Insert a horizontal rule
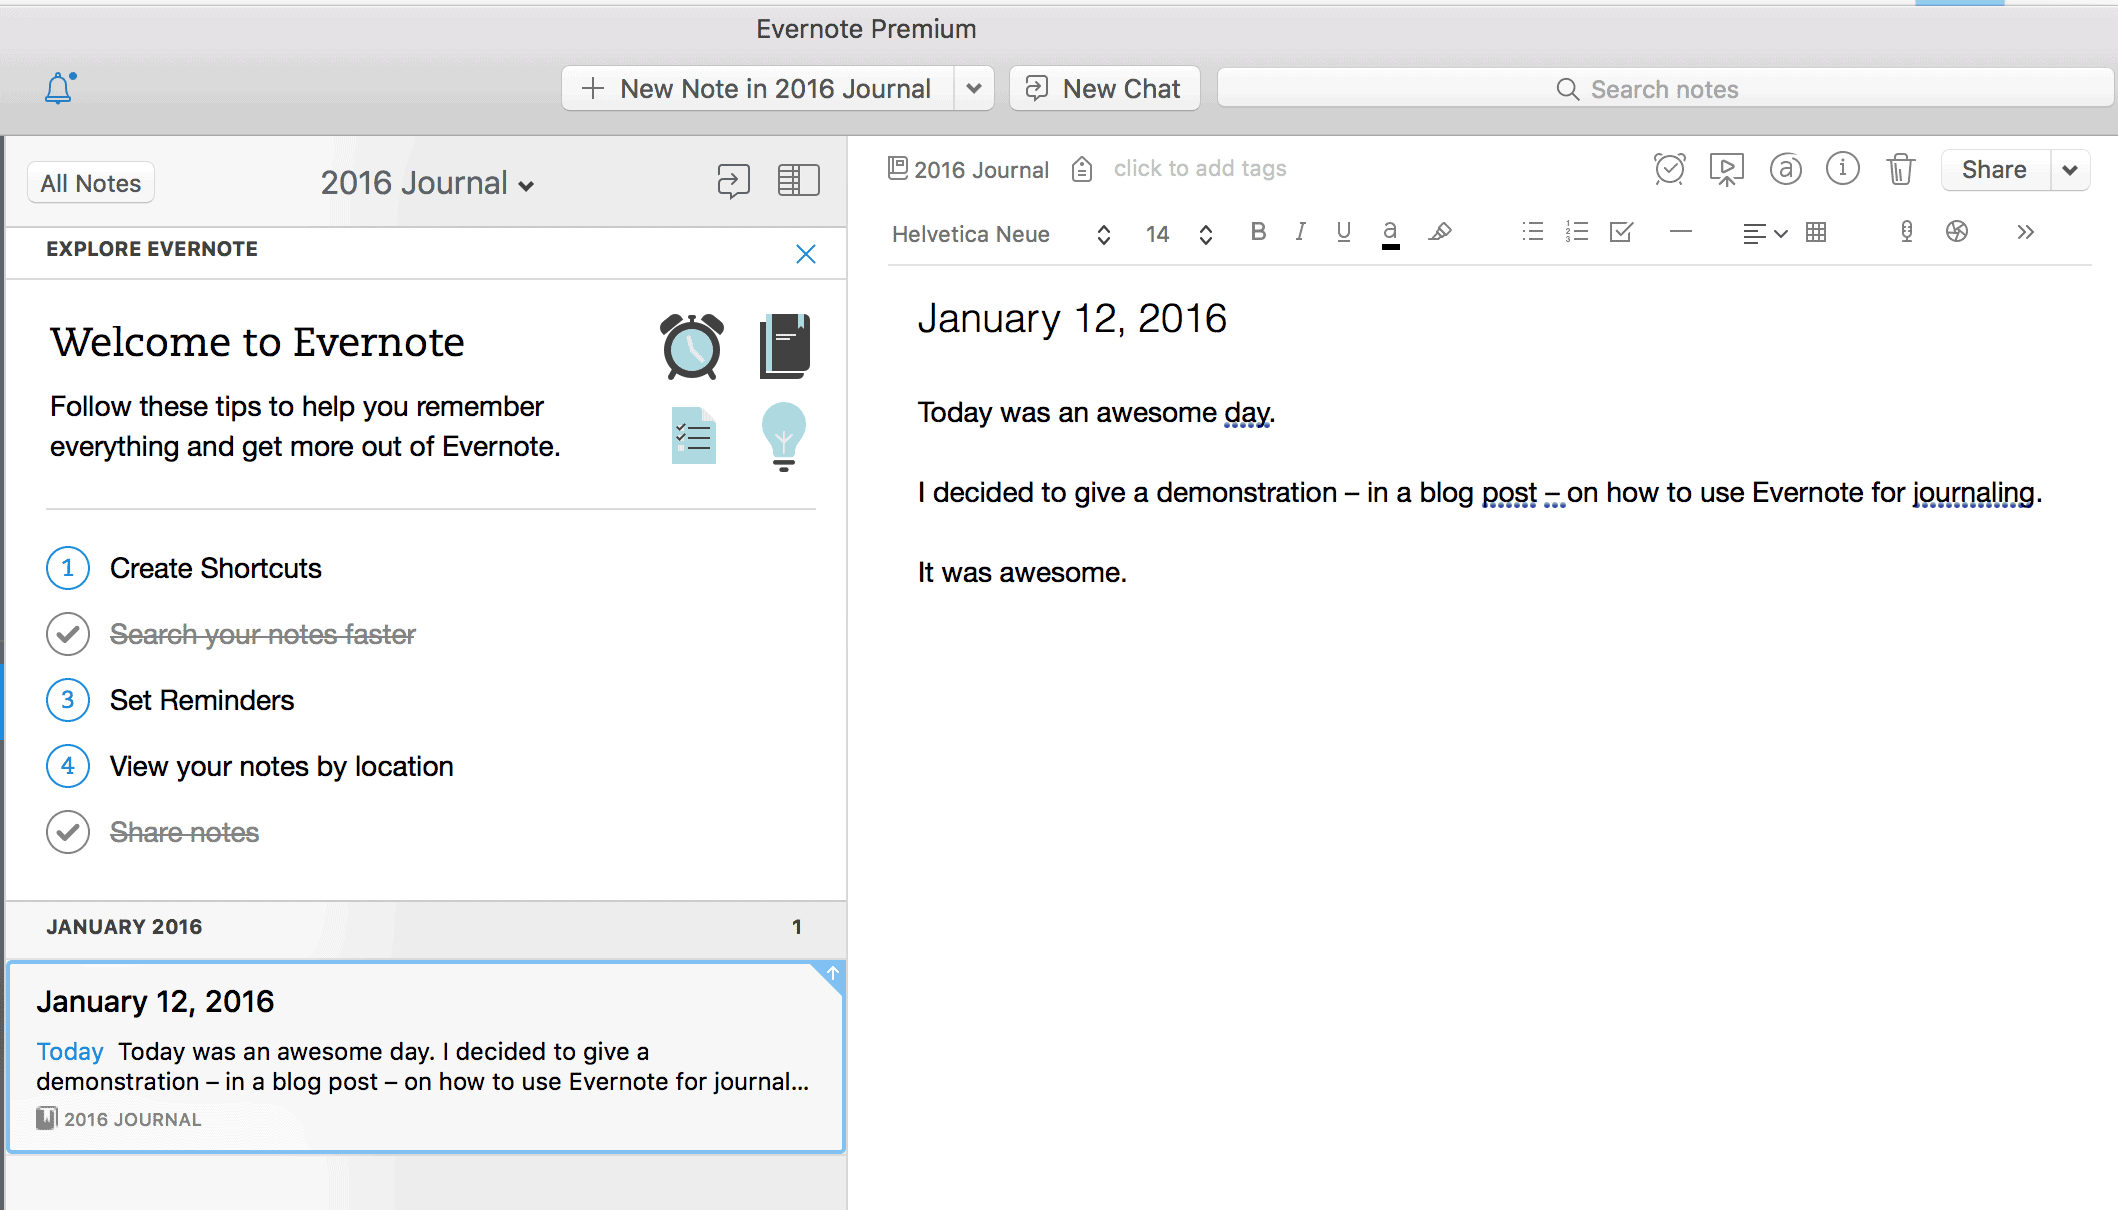Screen dimensions: 2118x1210 (x=1681, y=232)
